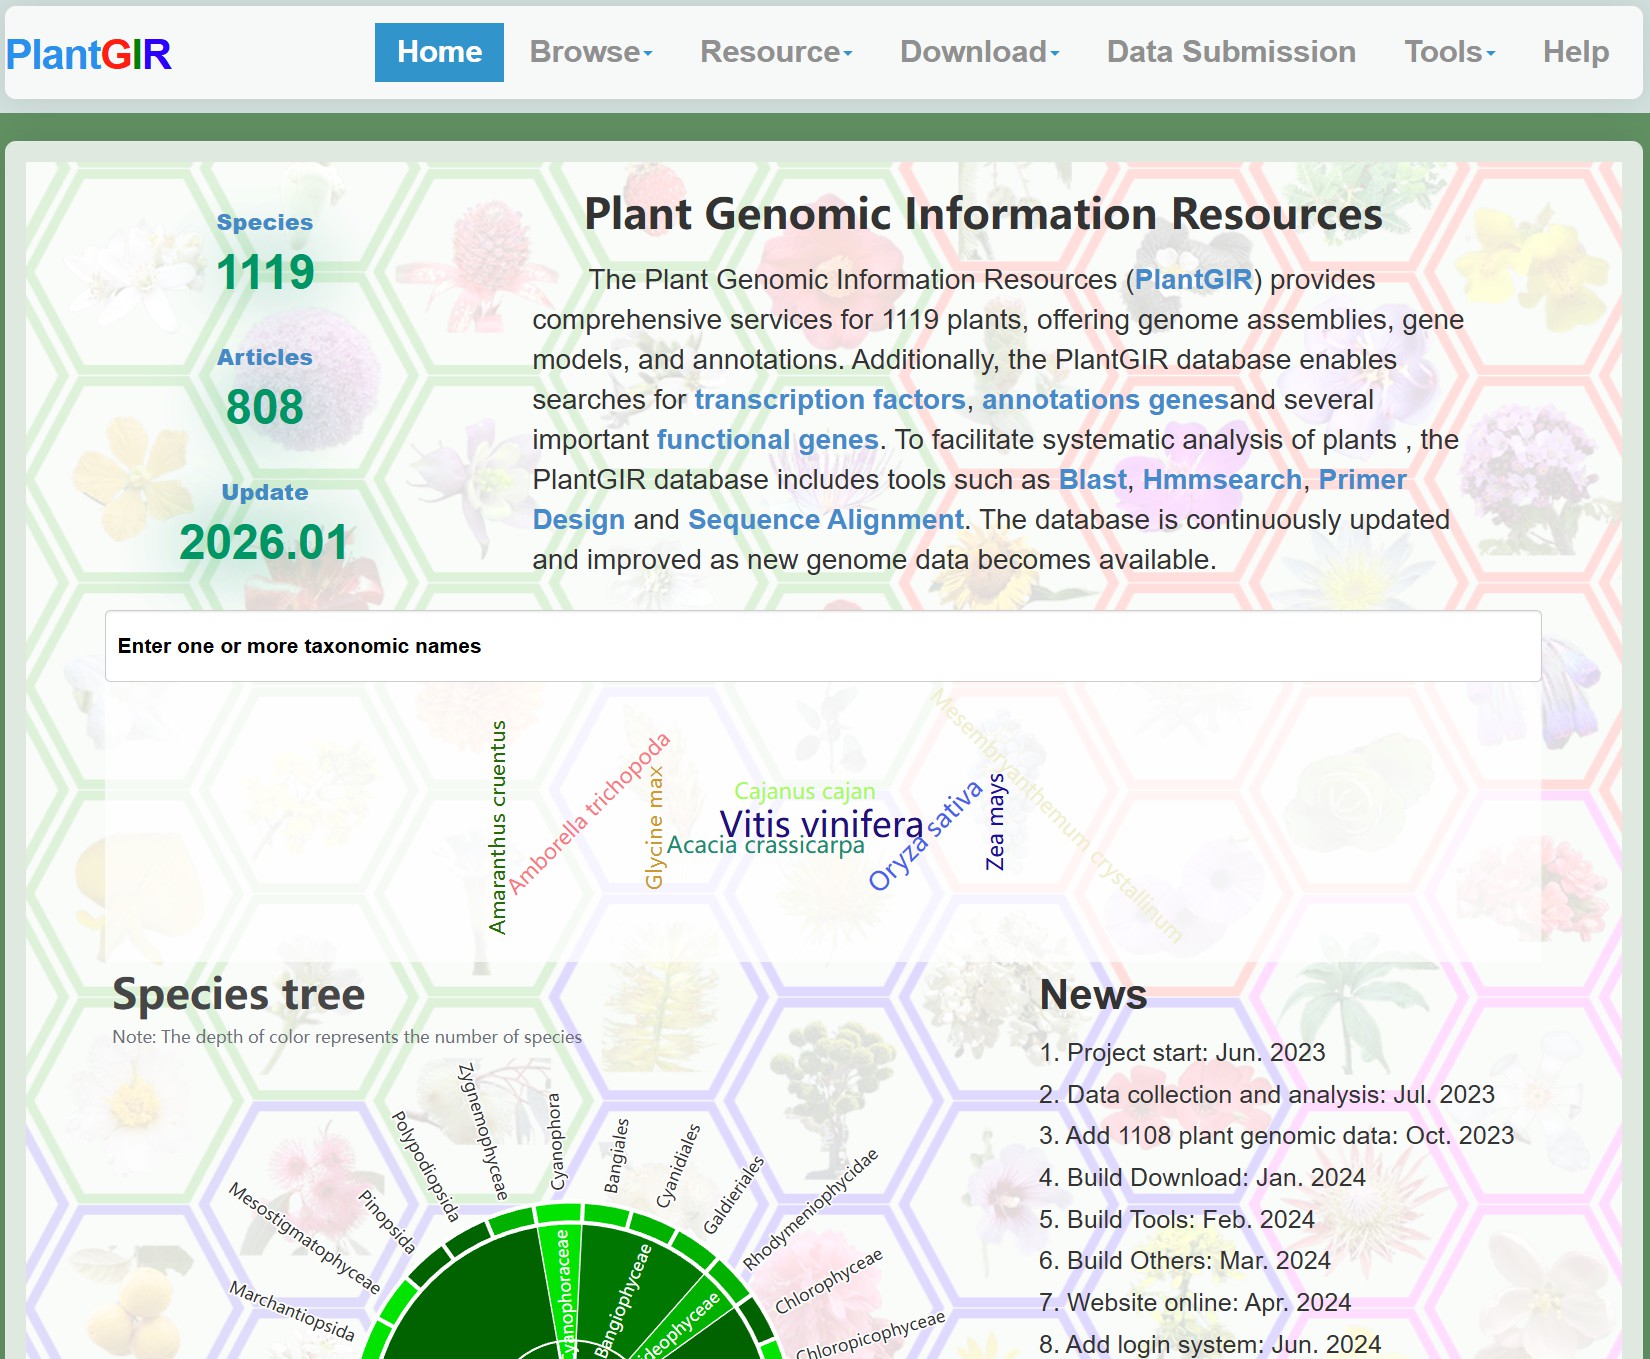1650x1359 pixels.
Task: Open the Help page
Action: coord(1575,52)
